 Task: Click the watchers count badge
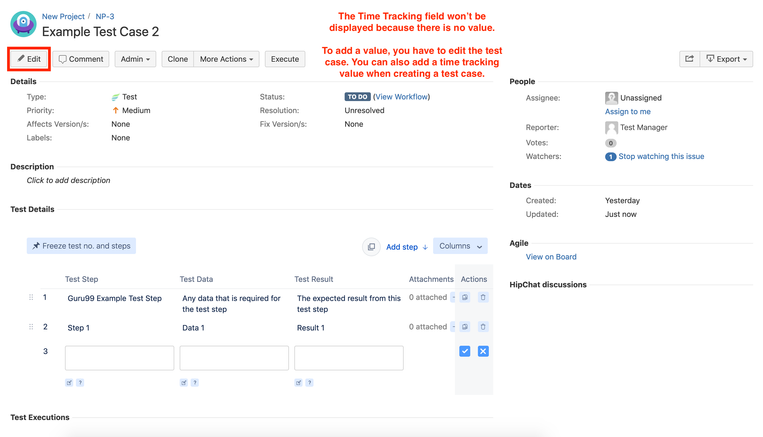pos(610,157)
